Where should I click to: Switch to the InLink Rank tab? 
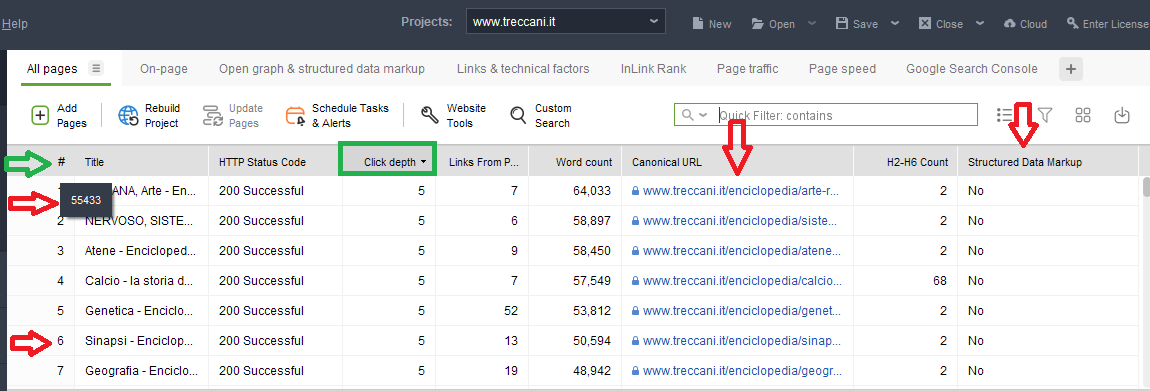pyautogui.click(x=653, y=69)
